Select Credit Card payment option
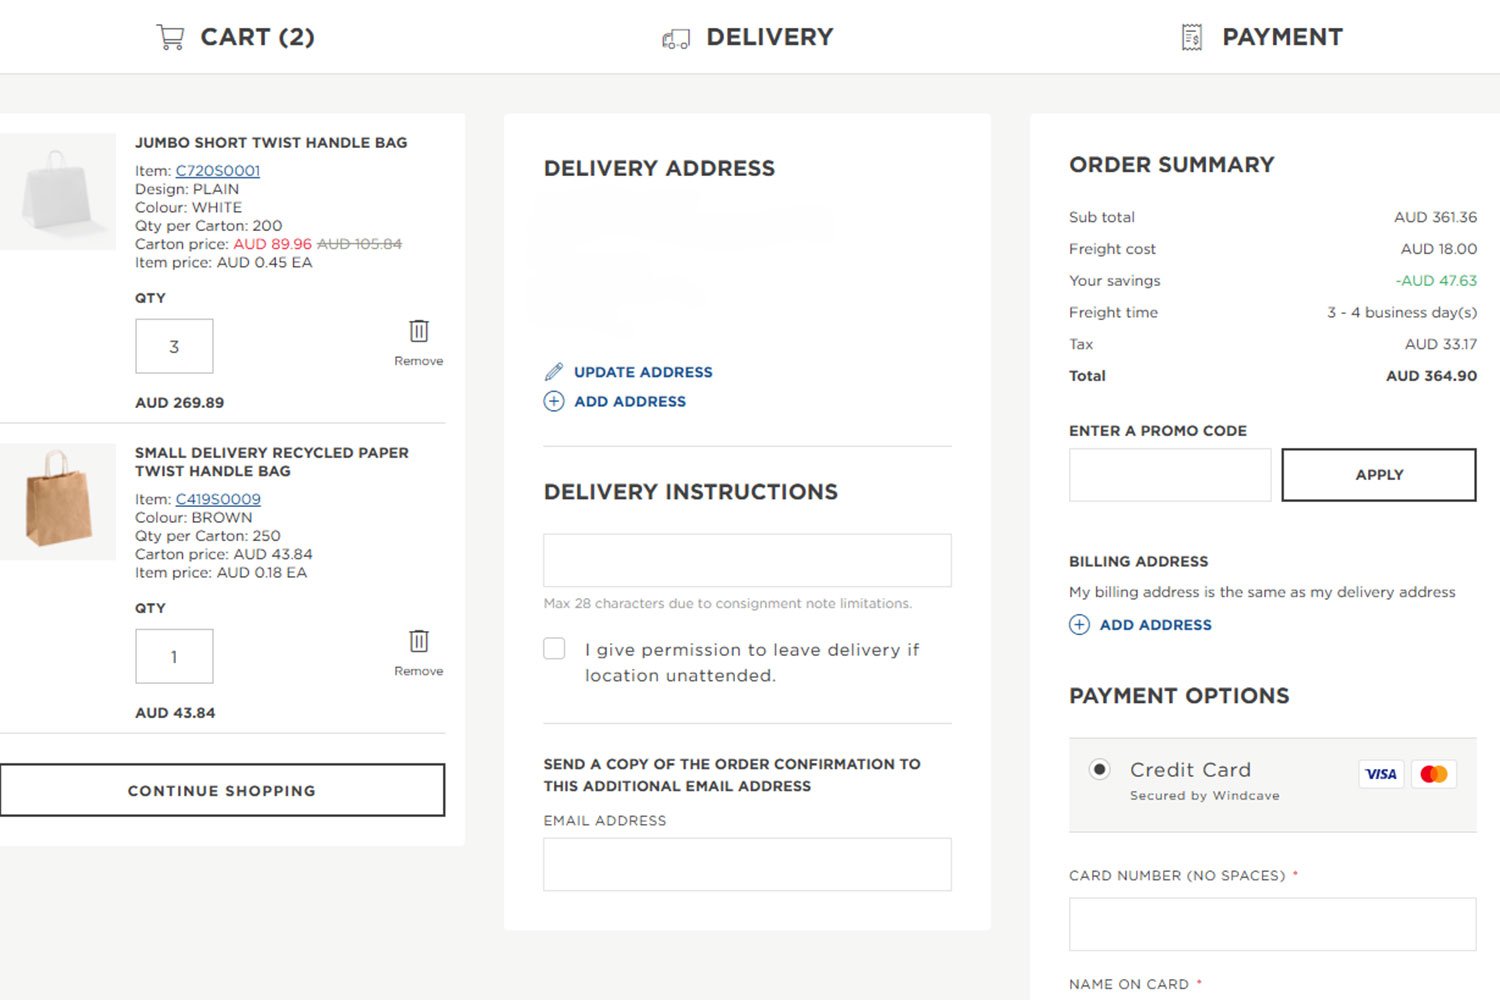The width and height of the screenshot is (1500, 1000). click(x=1099, y=769)
